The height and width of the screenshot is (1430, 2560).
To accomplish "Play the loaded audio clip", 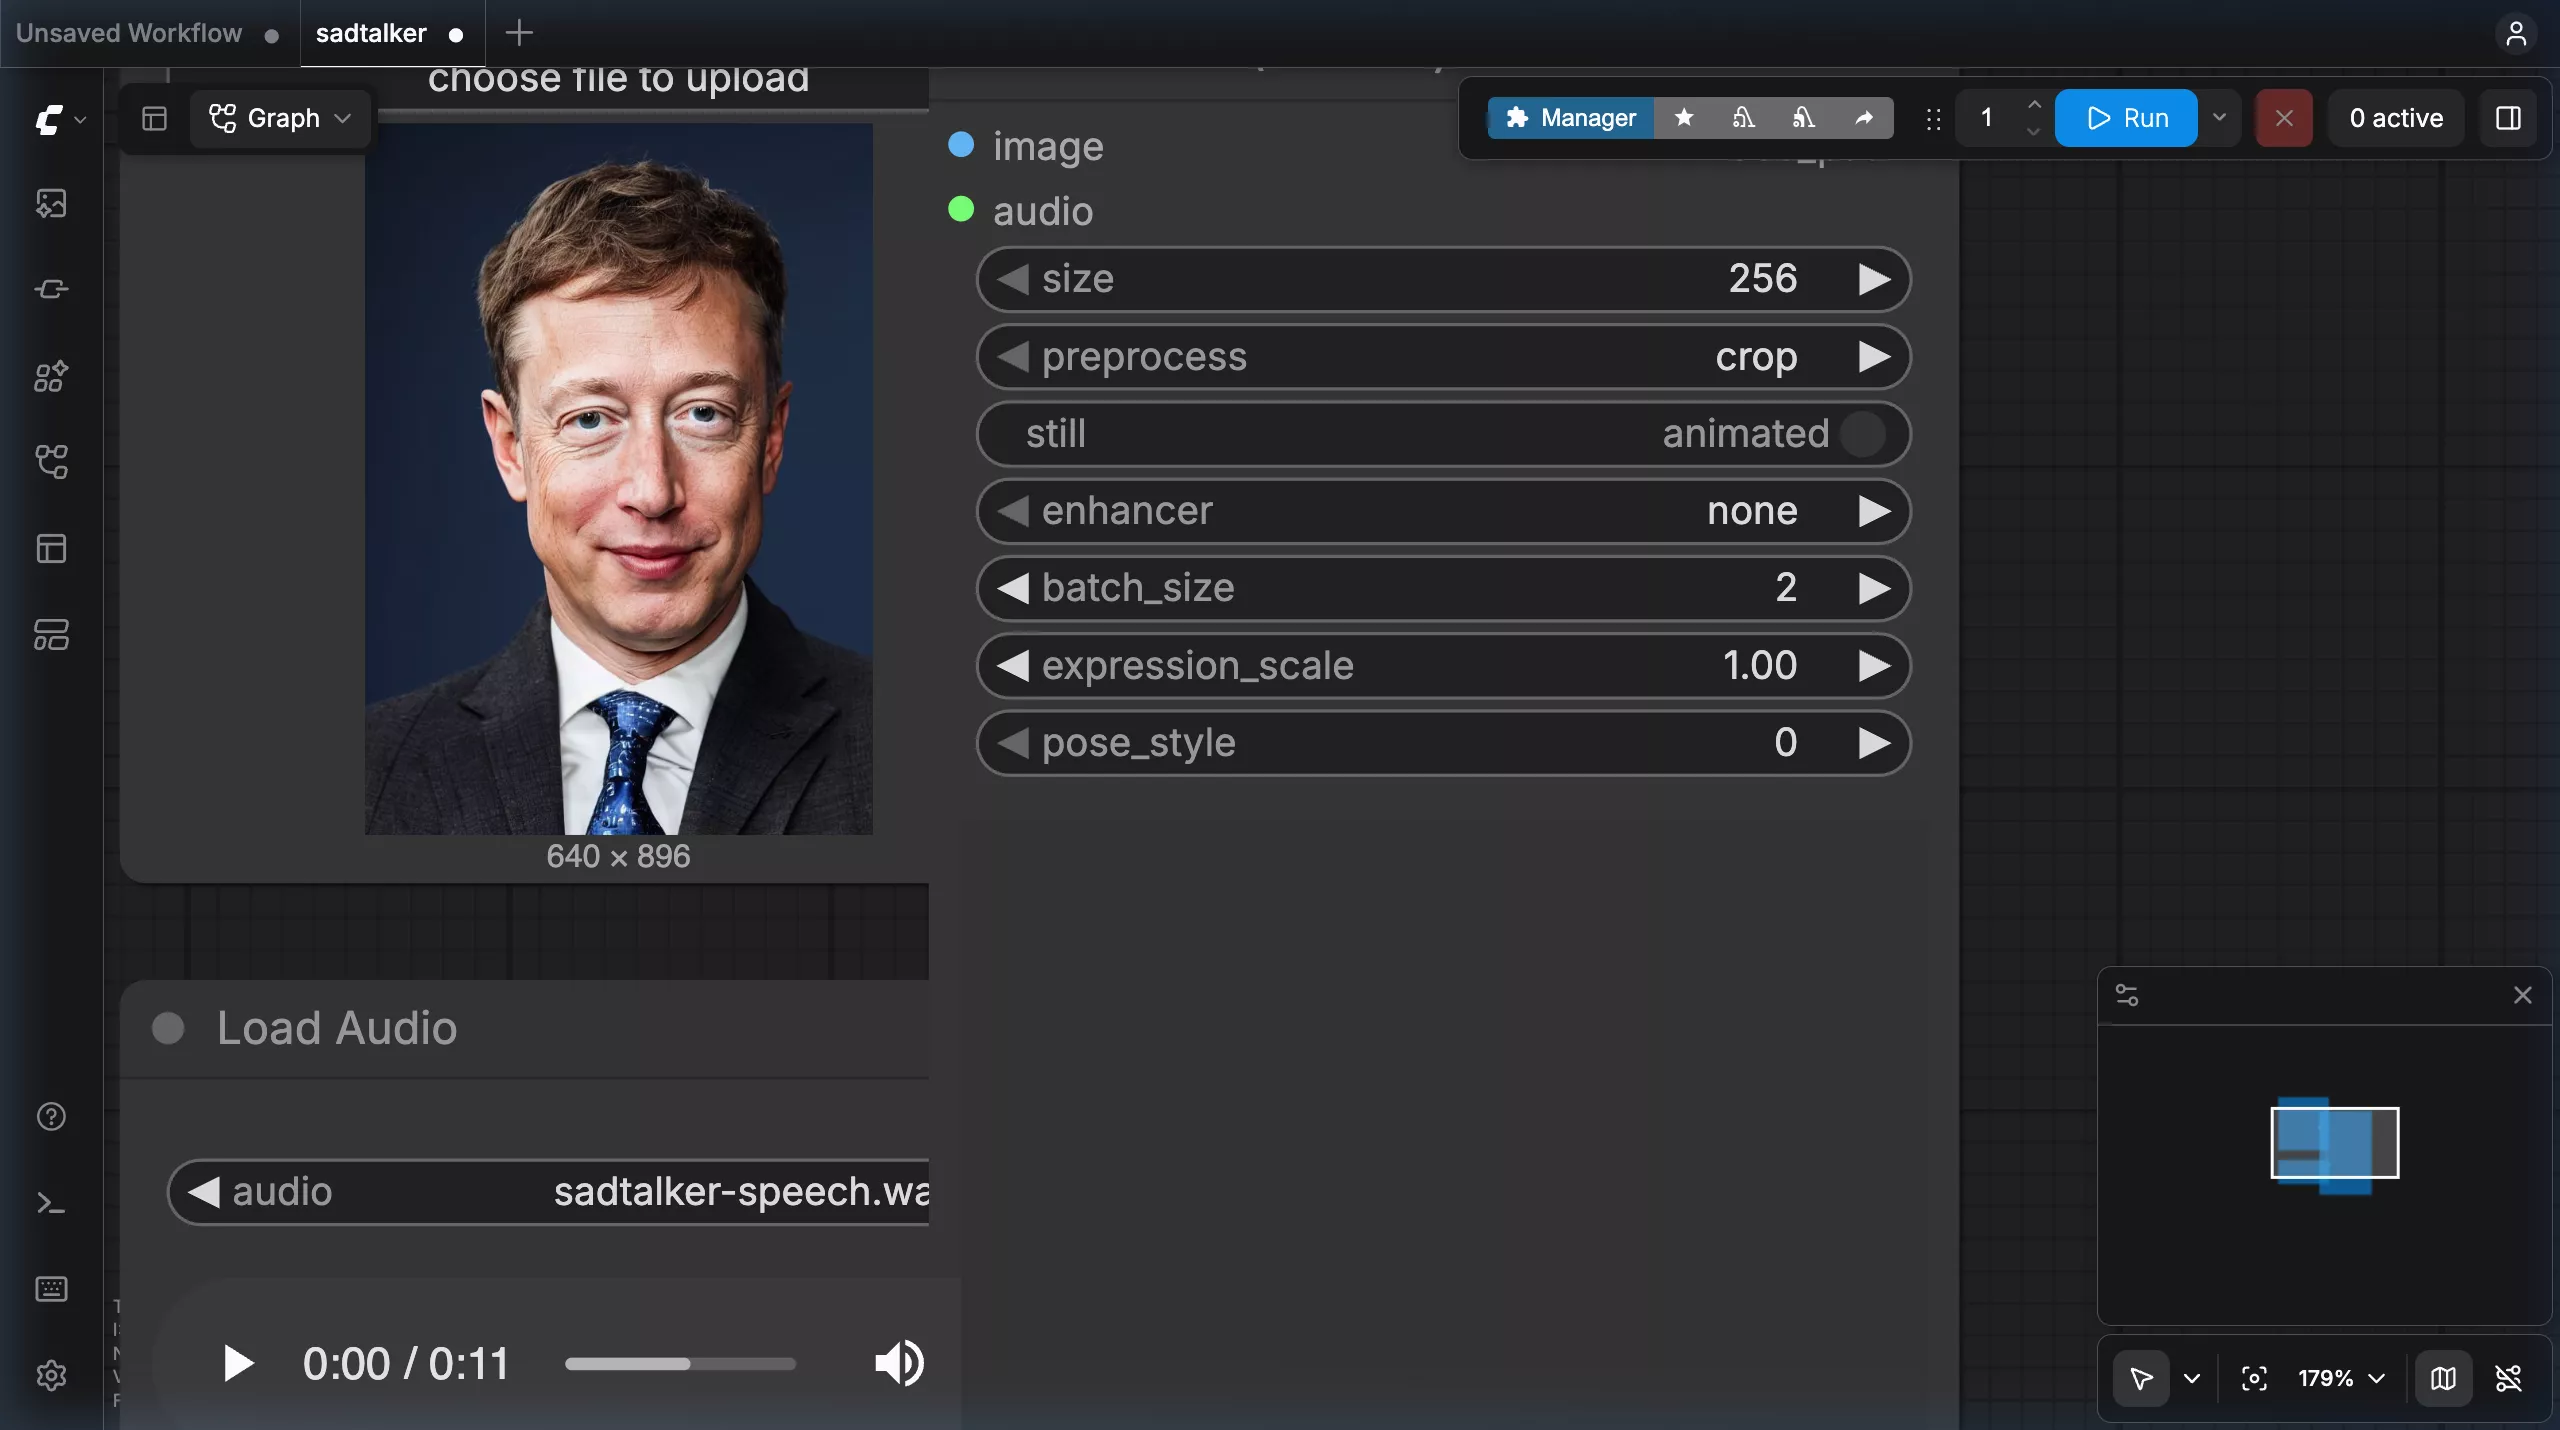I will pos(238,1363).
